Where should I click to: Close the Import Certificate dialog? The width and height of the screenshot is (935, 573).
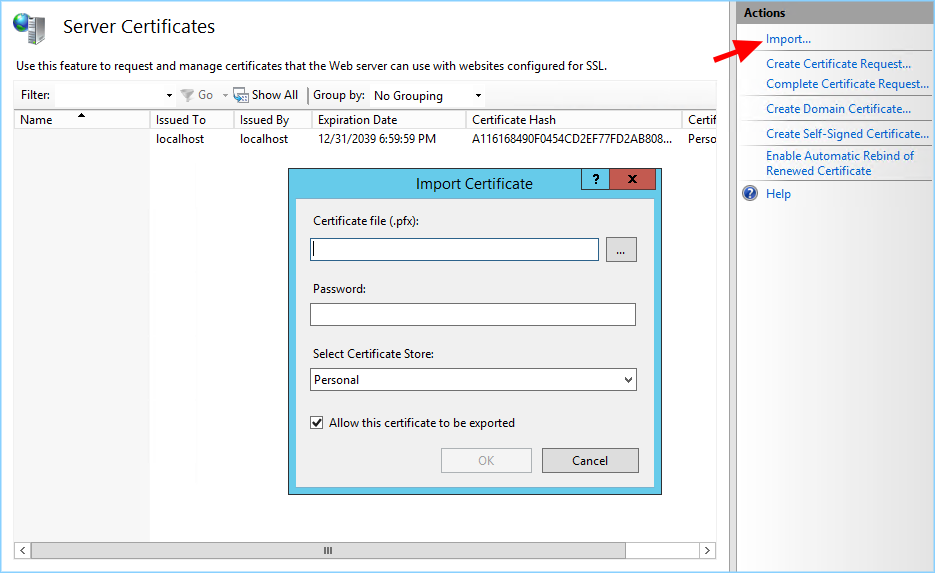[x=633, y=179]
